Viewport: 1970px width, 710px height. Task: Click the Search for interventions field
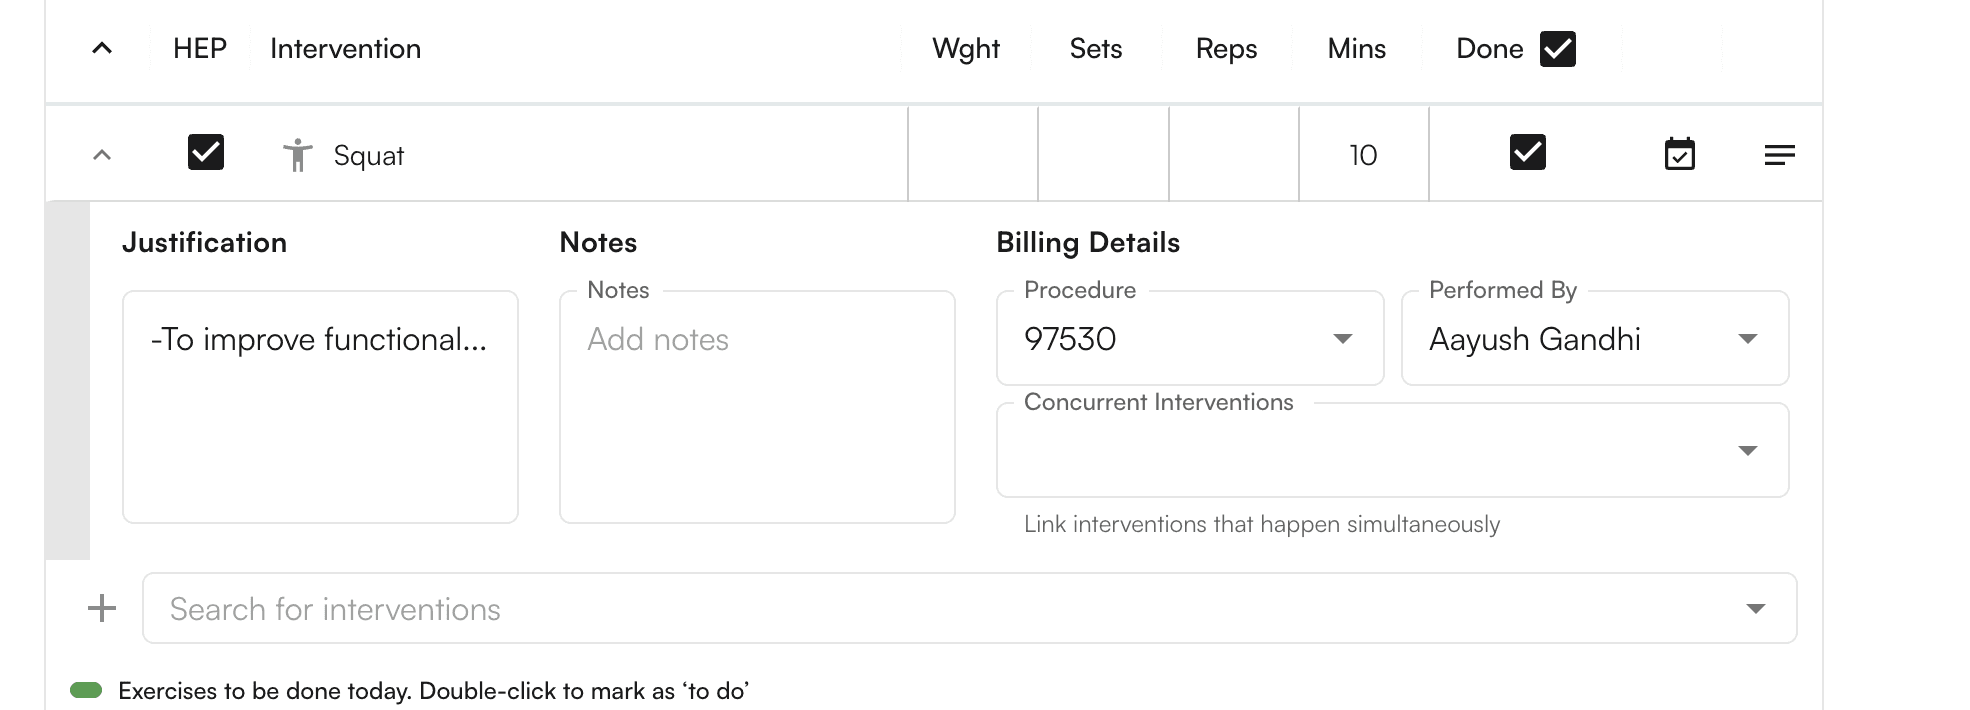700,607
